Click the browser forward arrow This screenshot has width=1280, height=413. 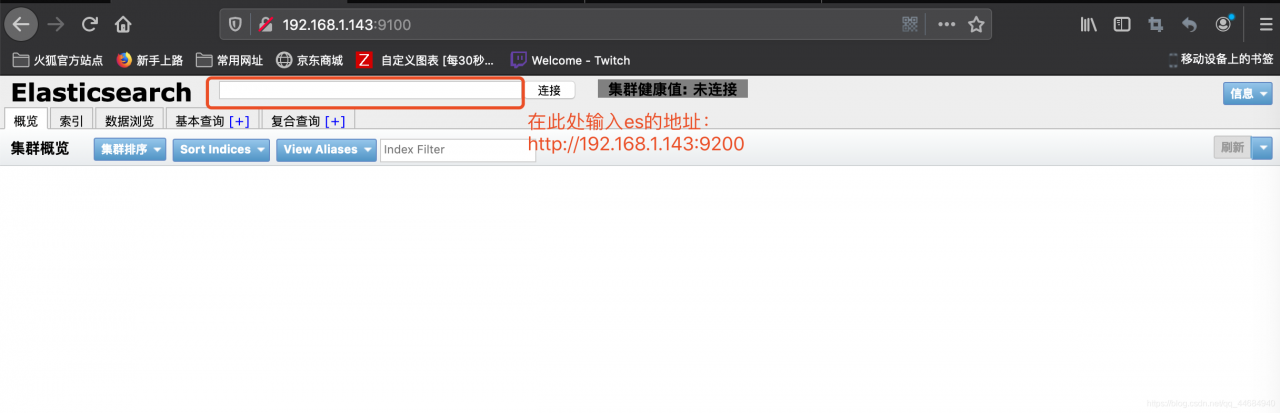click(x=56, y=24)
